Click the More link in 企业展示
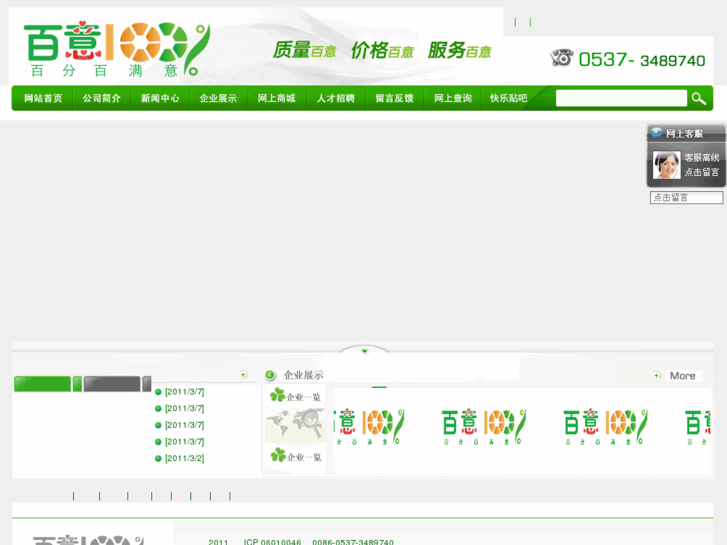This screenshot has height=545, width=727. point(682,376)
